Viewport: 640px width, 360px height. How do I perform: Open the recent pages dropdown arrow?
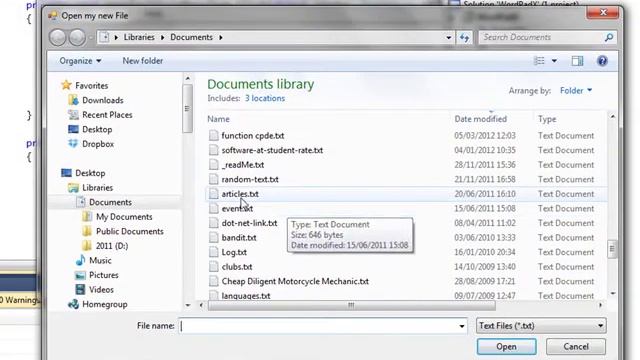pos(91,38)
